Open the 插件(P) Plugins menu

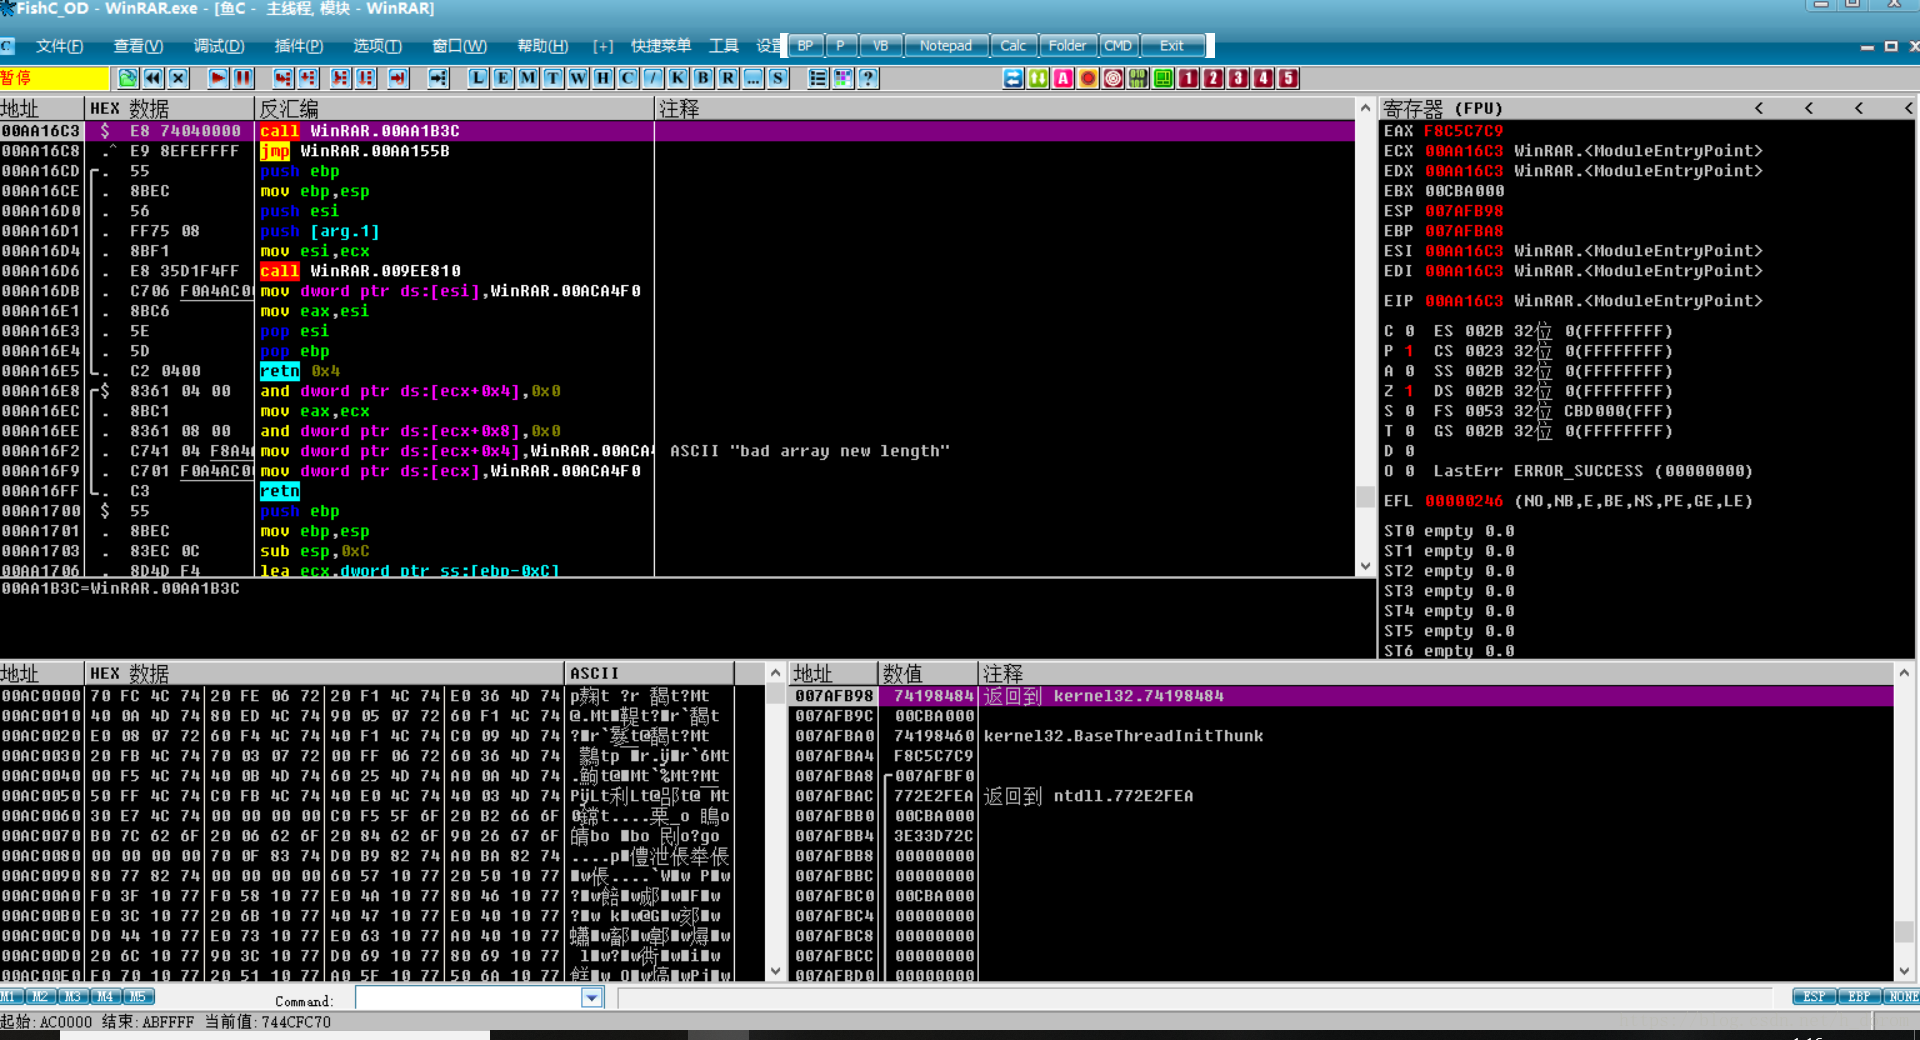coord(299,46)
